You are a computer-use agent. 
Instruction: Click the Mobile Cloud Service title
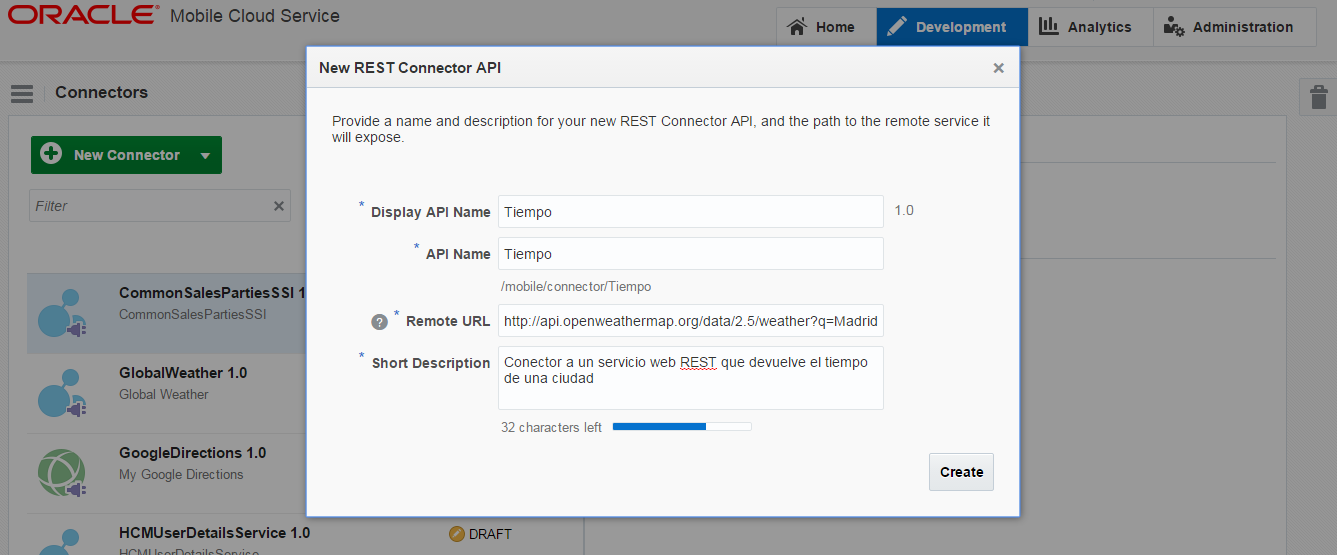click(x=255, y=16)
